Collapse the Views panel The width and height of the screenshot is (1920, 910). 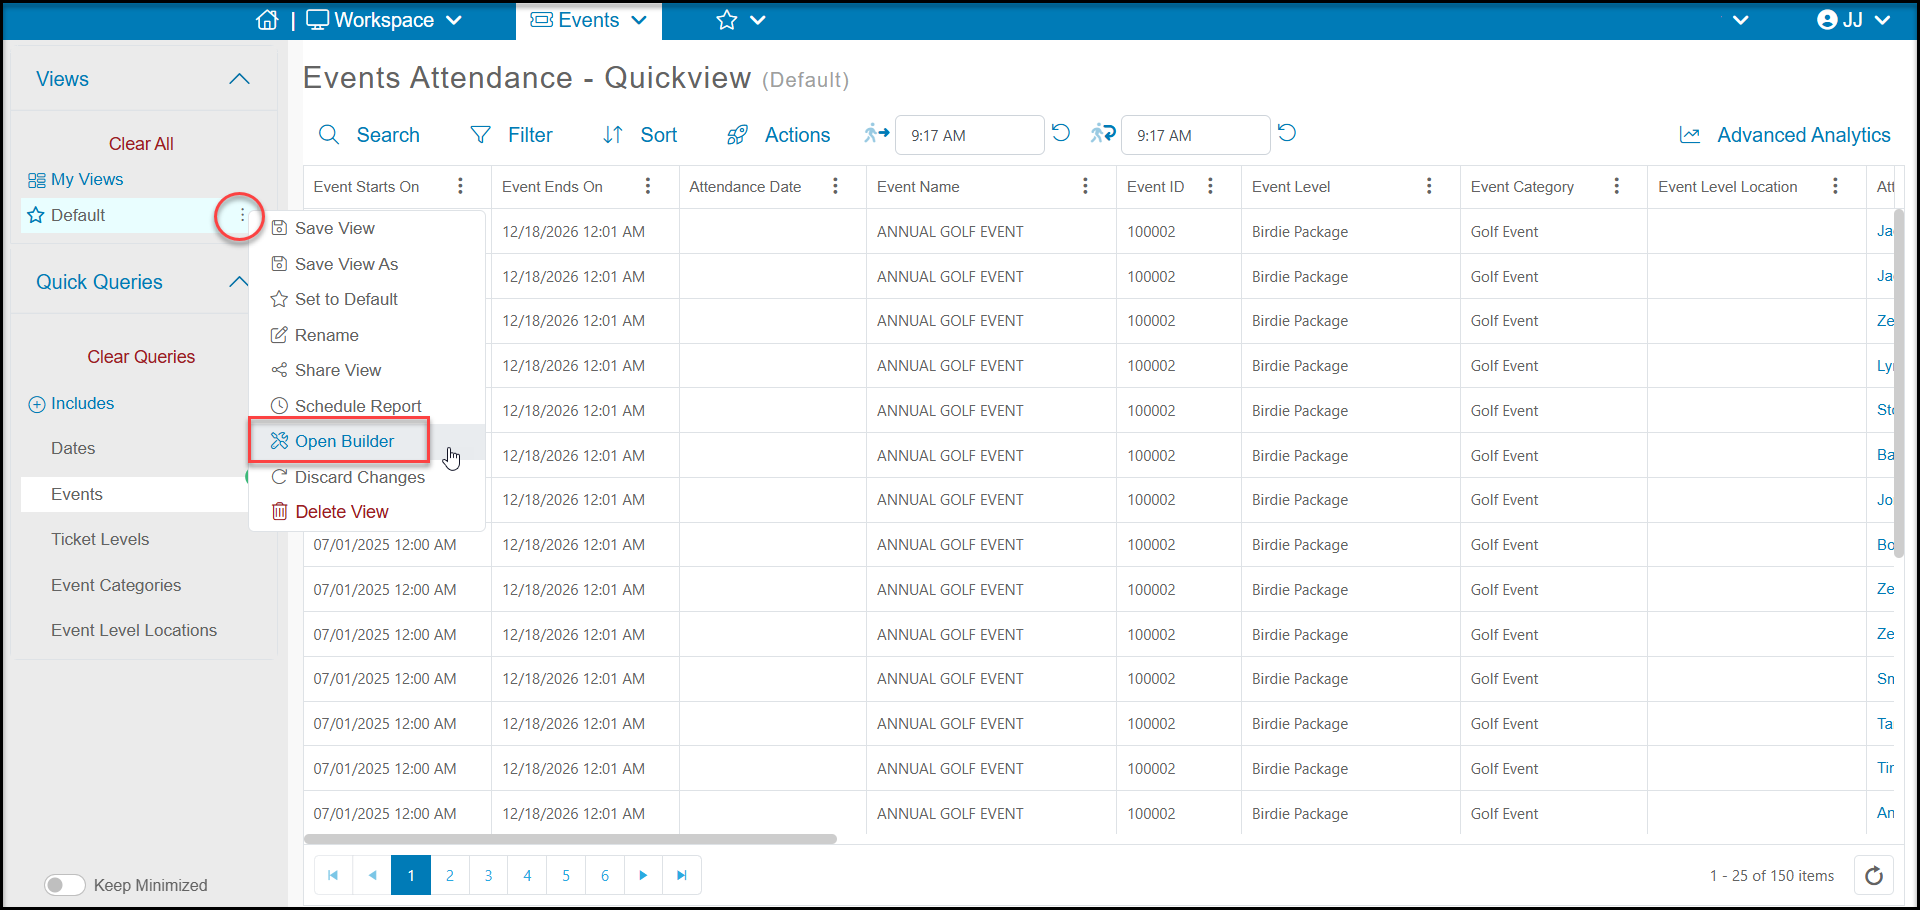pyautogui.click(x=239, y=79)
